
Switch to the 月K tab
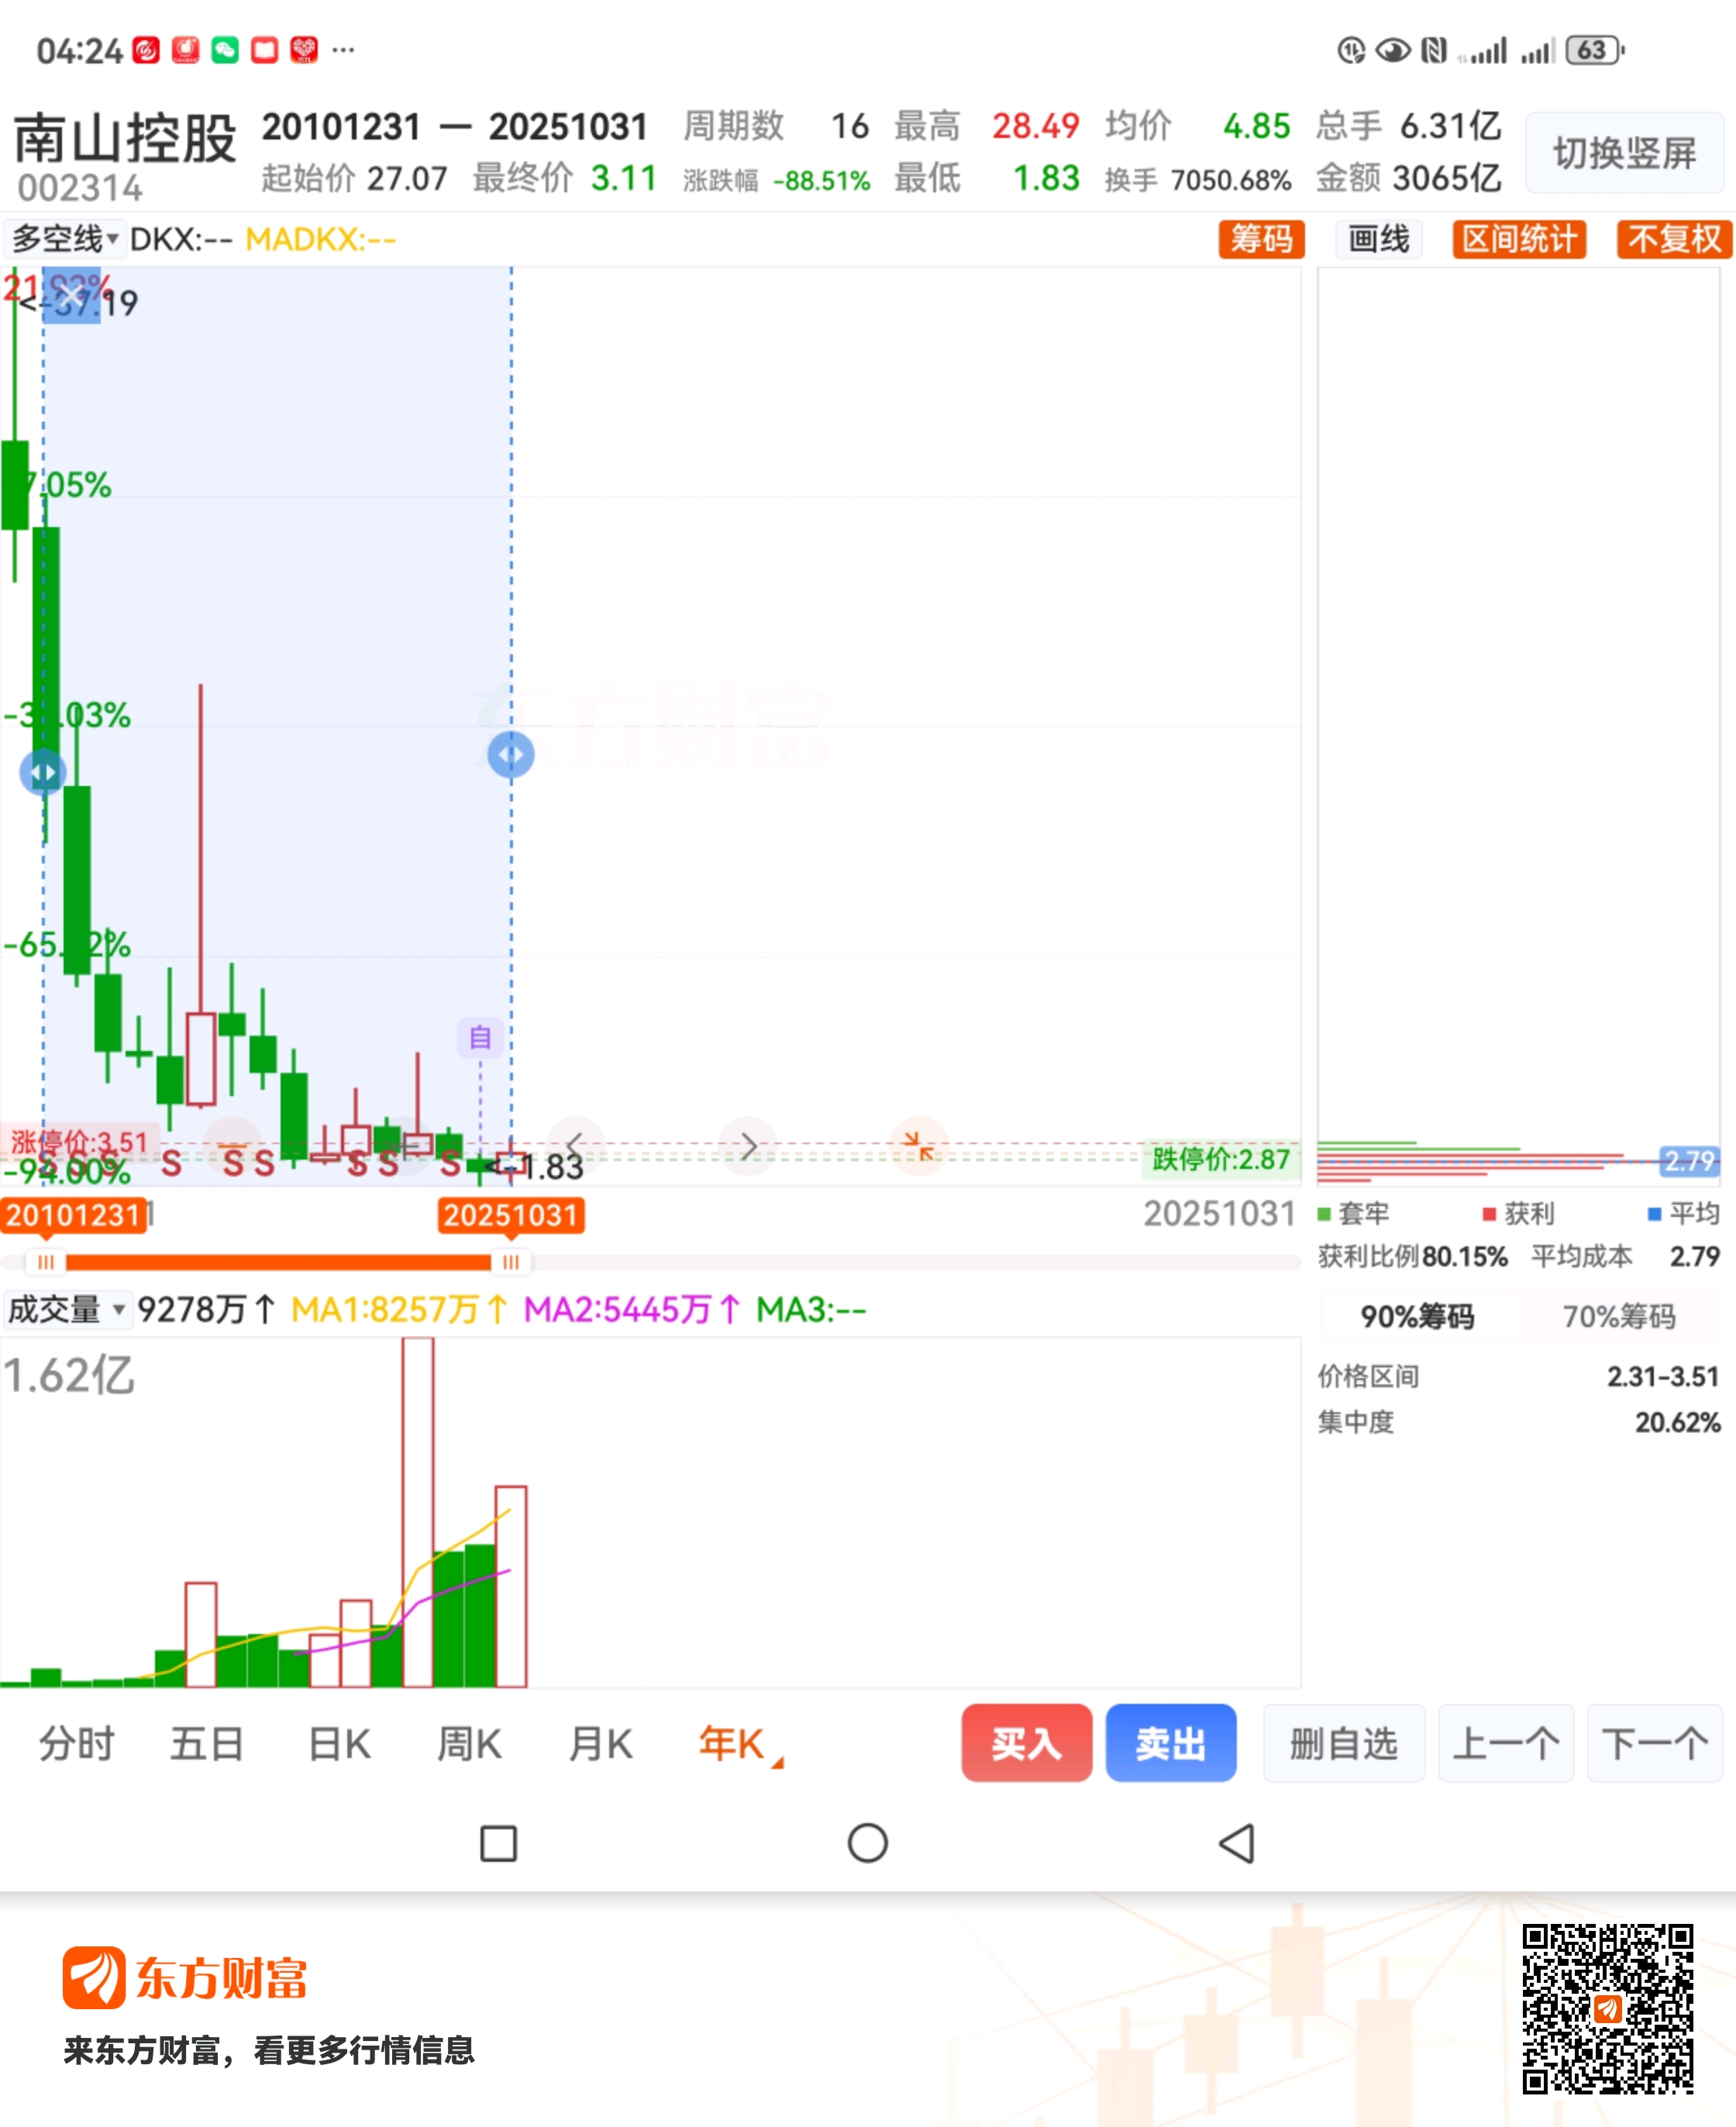point(600,1744)
